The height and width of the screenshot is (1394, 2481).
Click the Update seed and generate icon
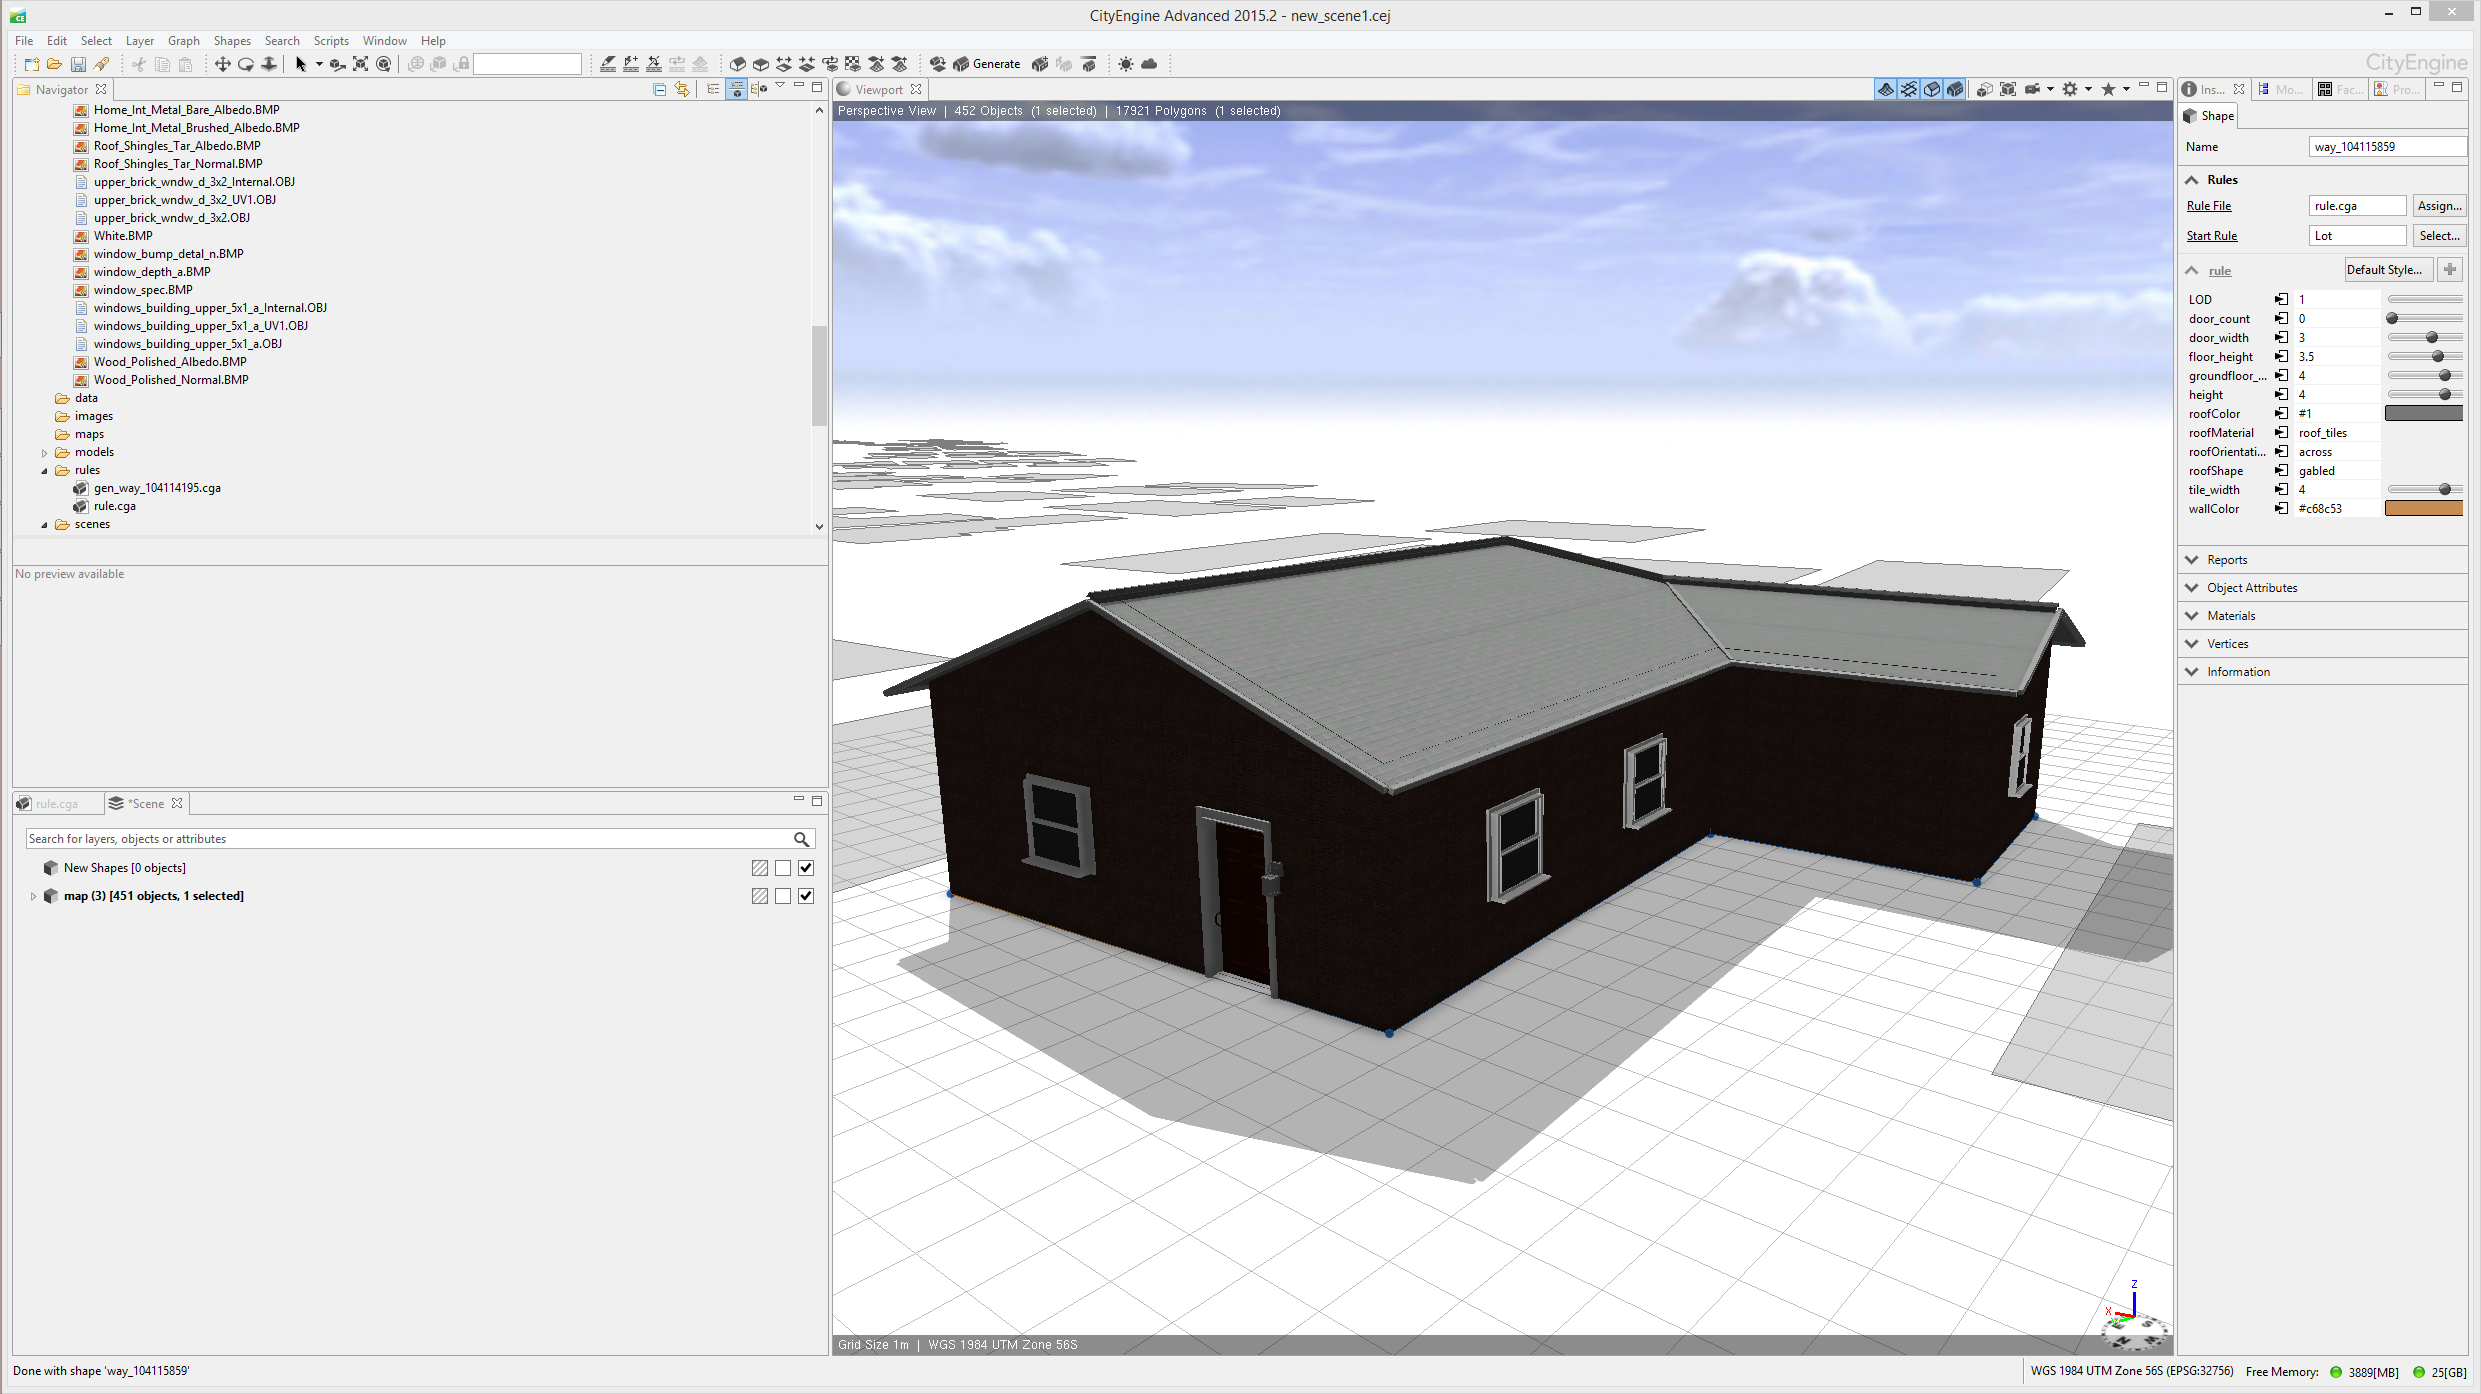pyautogui.click(x=1040, y=64)
